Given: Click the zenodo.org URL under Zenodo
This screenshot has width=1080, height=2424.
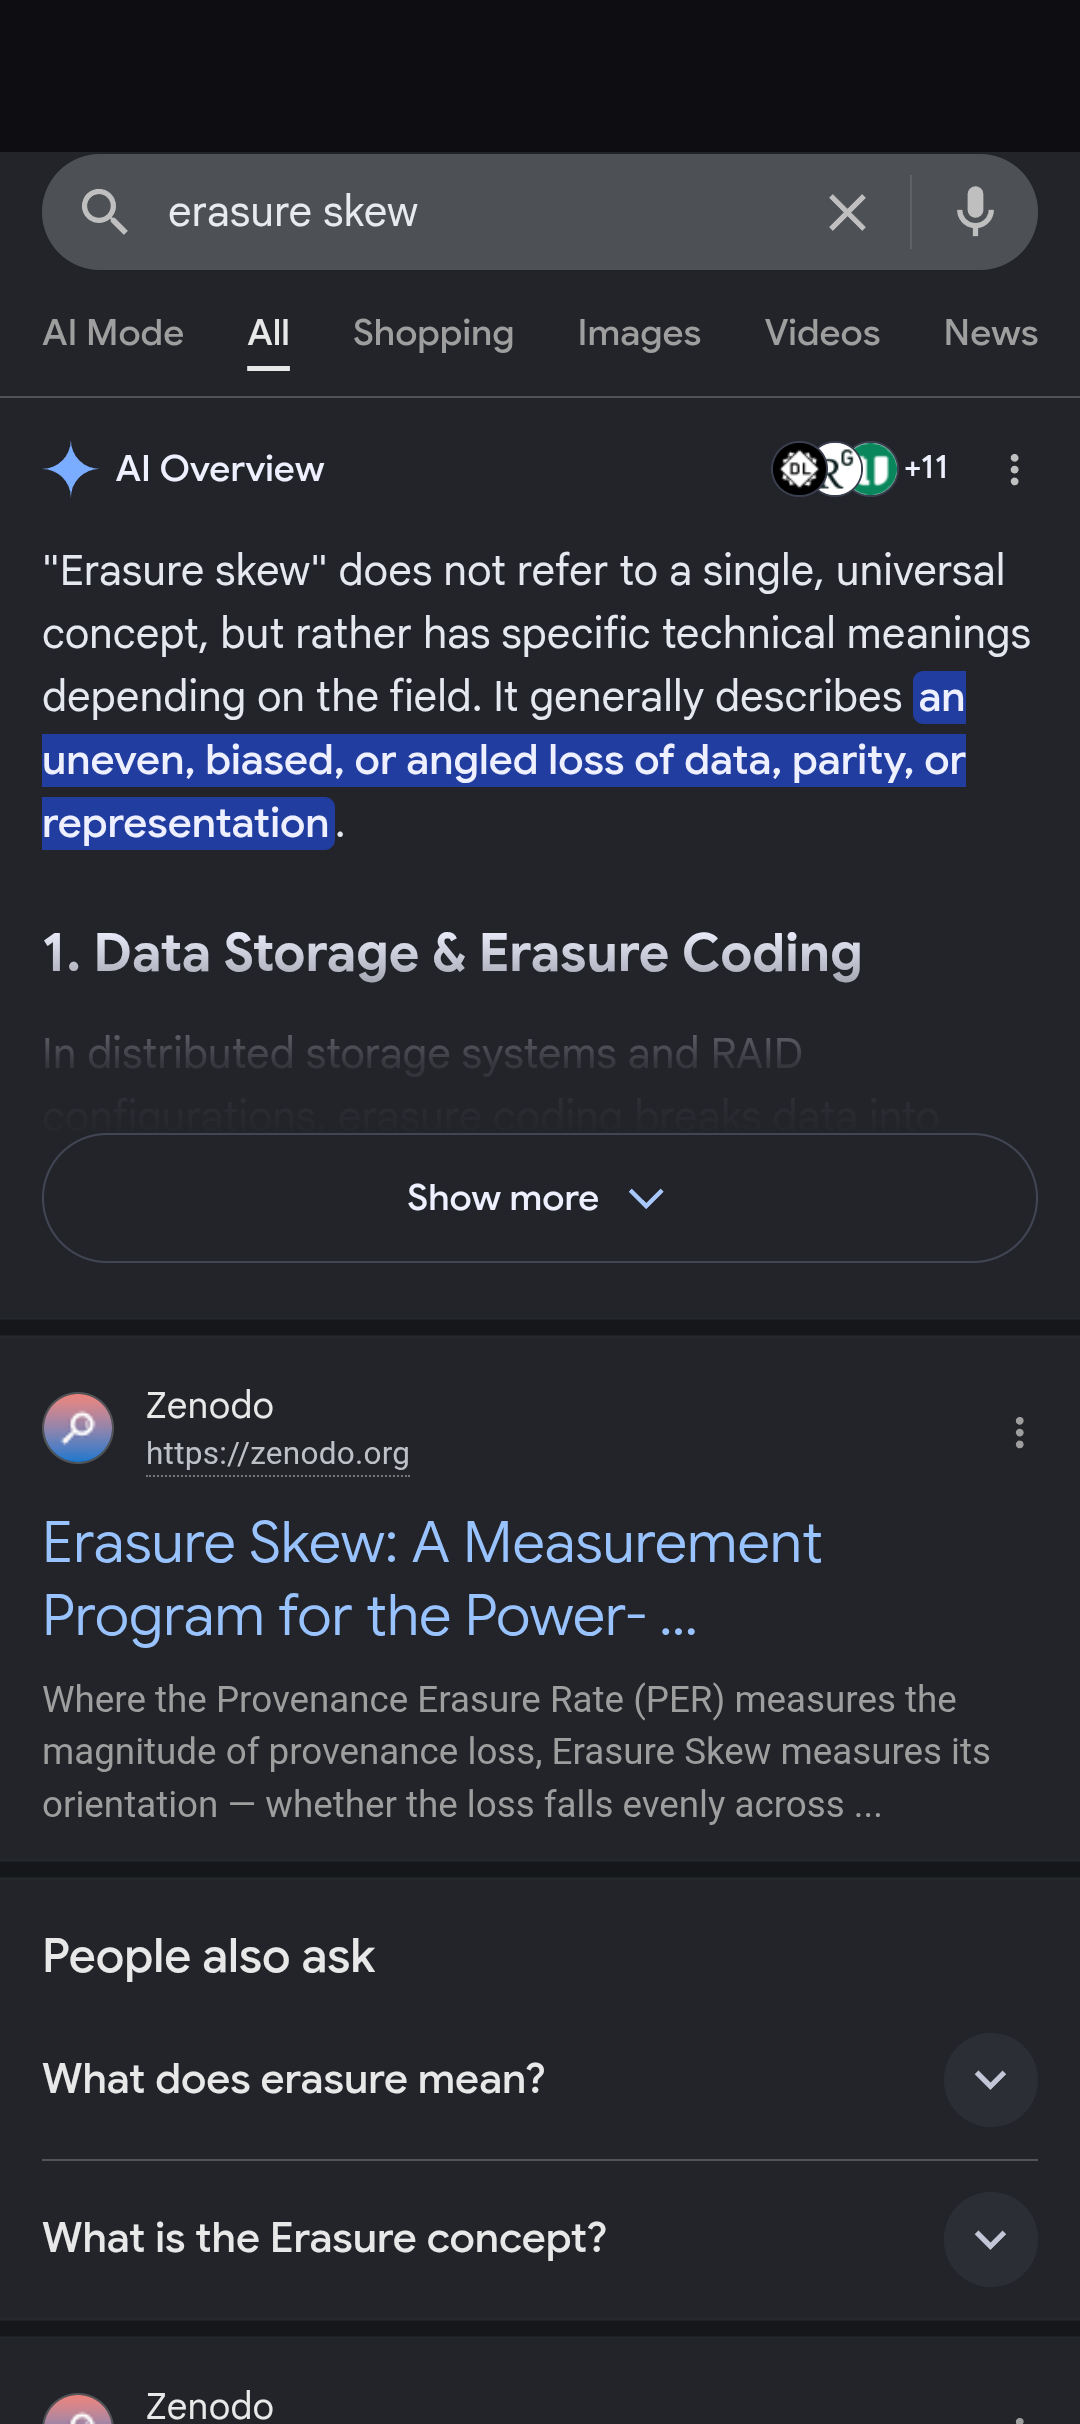Looking at the screenshot, I should (x=278, y=1453).
